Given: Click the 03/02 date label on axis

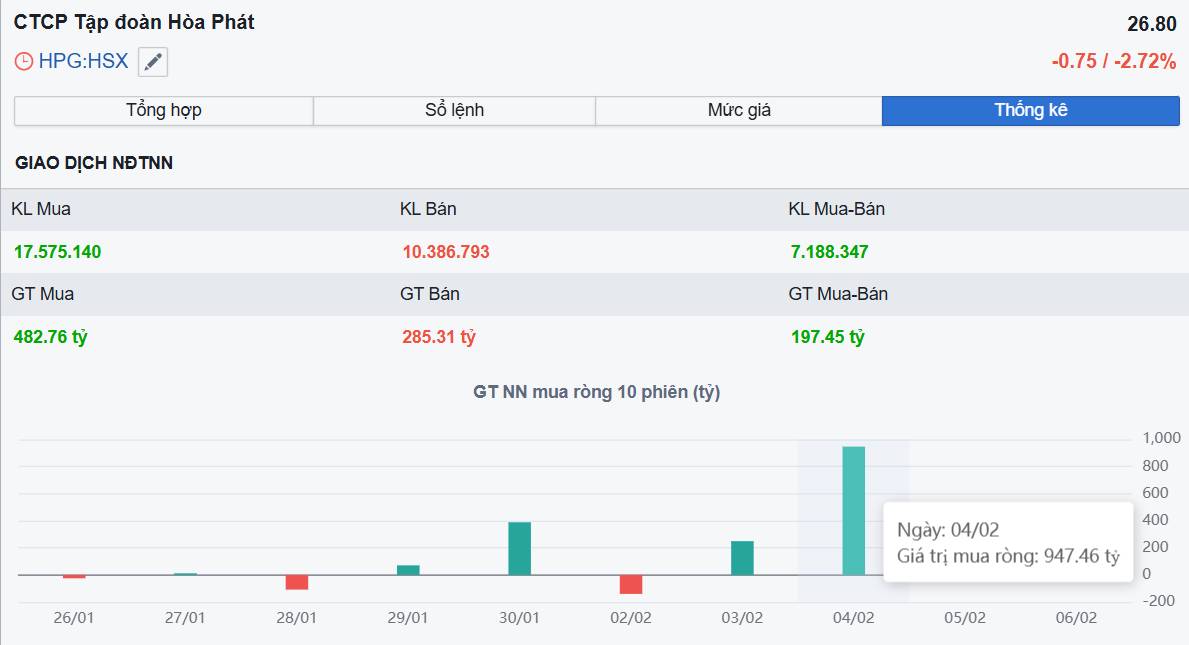Looking at the screenshot, I should pos(742,618).
